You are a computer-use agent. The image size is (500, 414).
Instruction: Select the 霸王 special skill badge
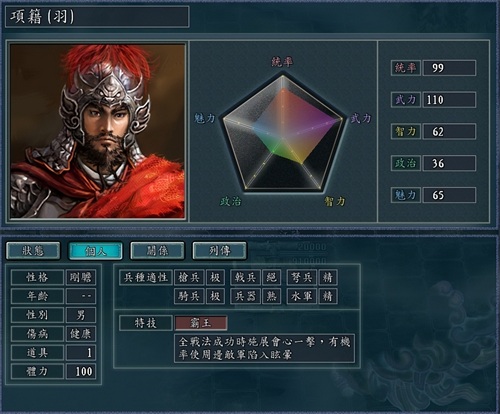201,323
